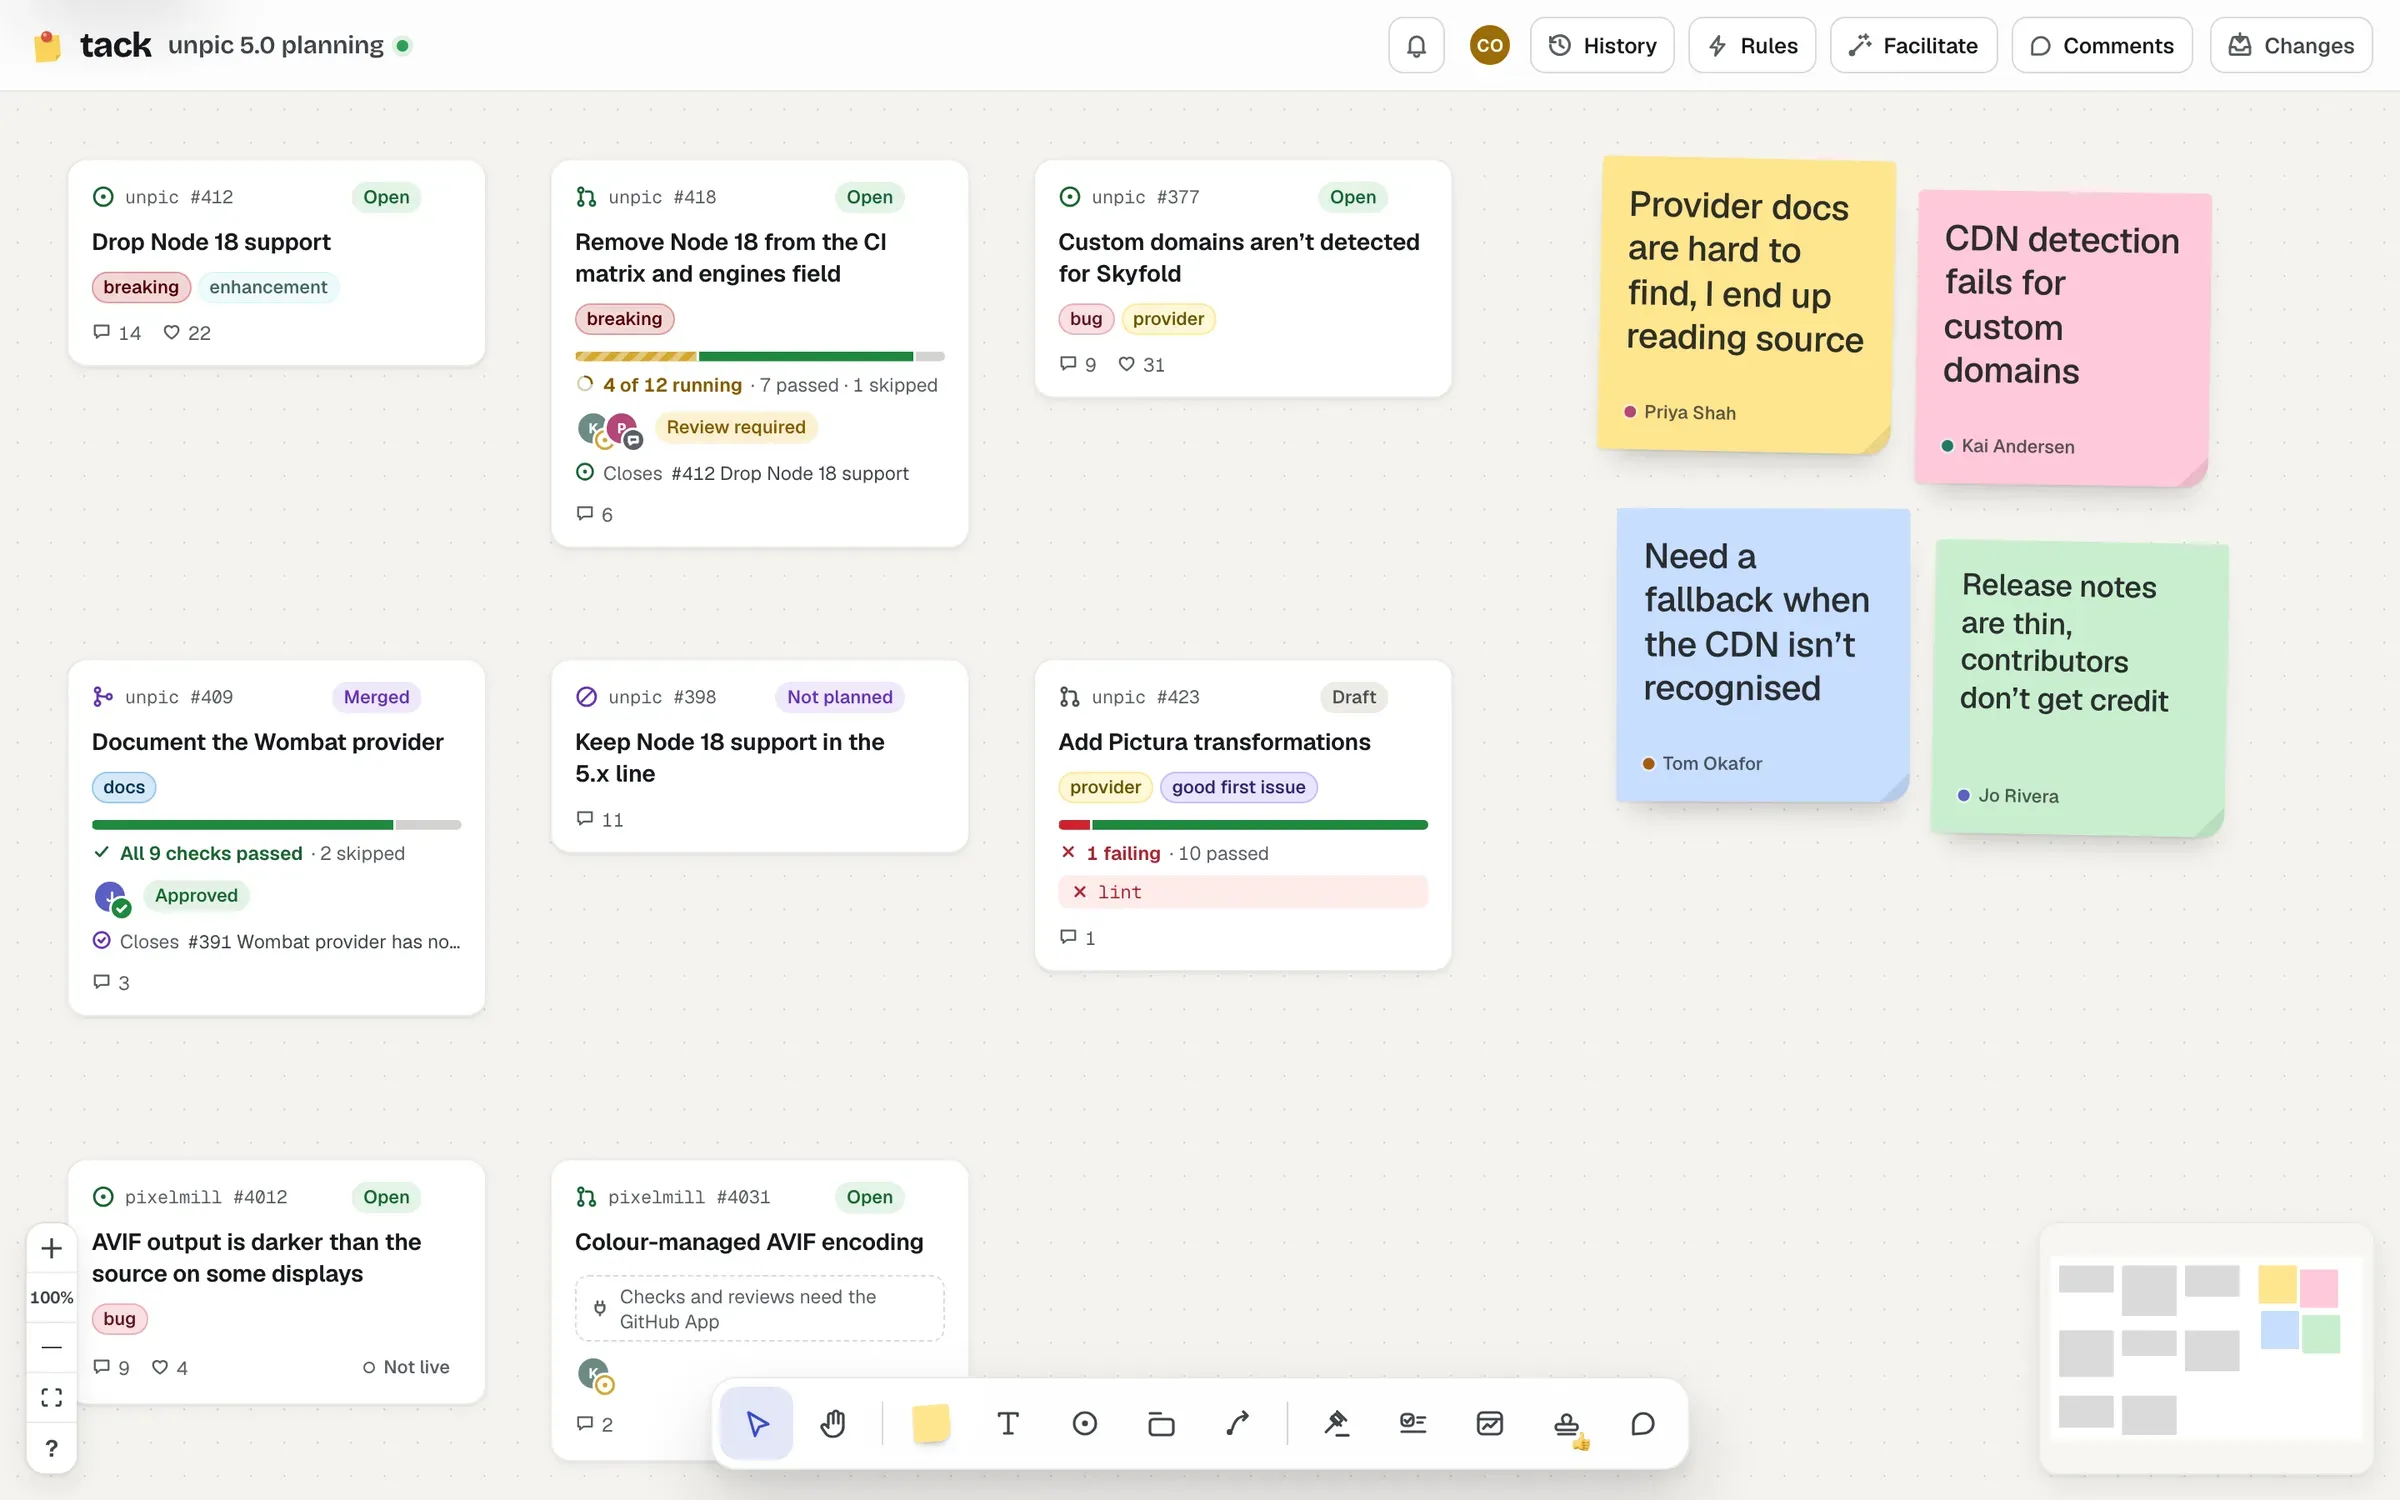Zoom out with the minus button
This screenshot has height=1500, width=2400.
tap(52, 1347)
